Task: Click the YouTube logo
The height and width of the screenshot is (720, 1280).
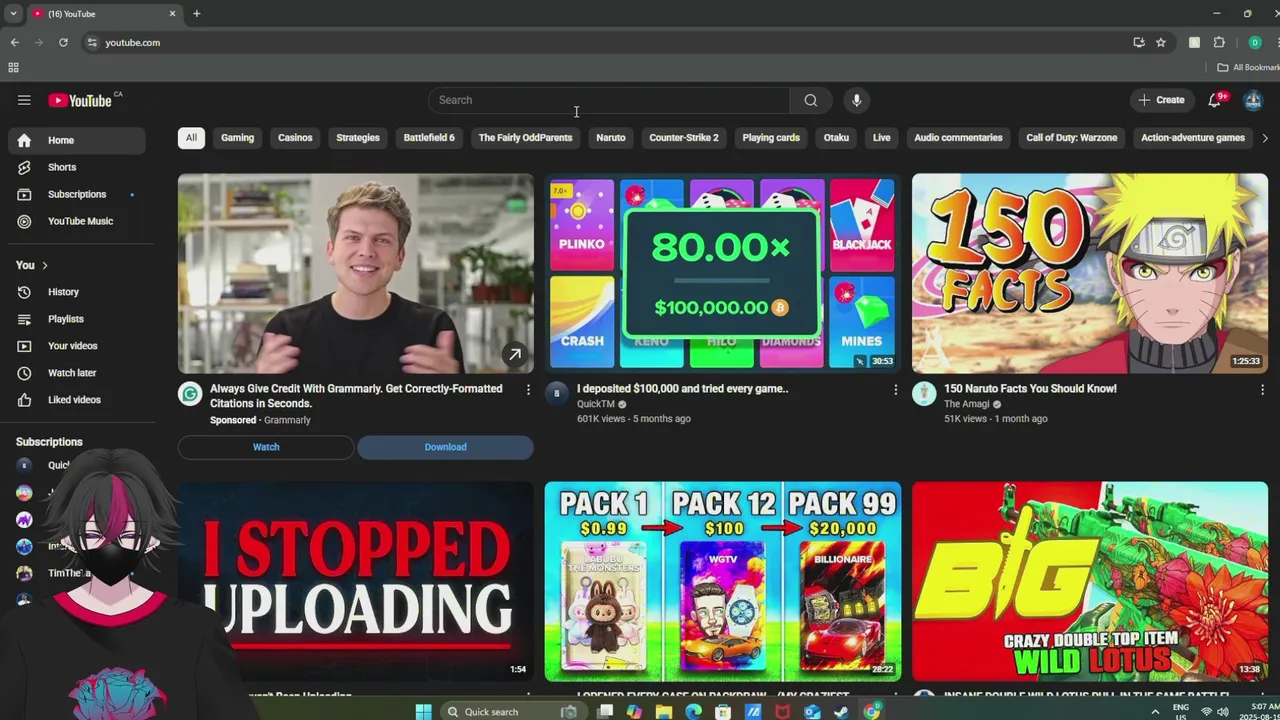Action: coord(80,100)
